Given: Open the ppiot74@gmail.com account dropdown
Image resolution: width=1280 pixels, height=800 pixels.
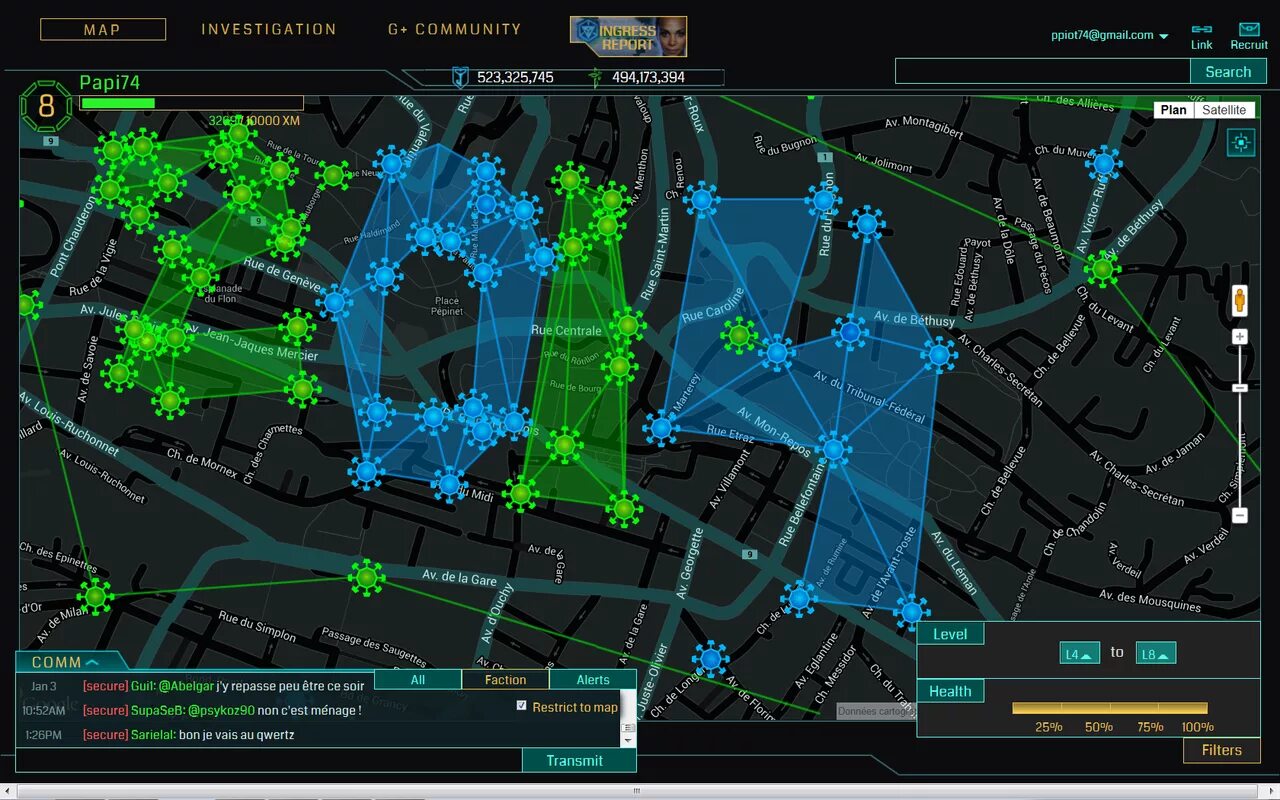Looking at the screenshot, I should 1110,35.
